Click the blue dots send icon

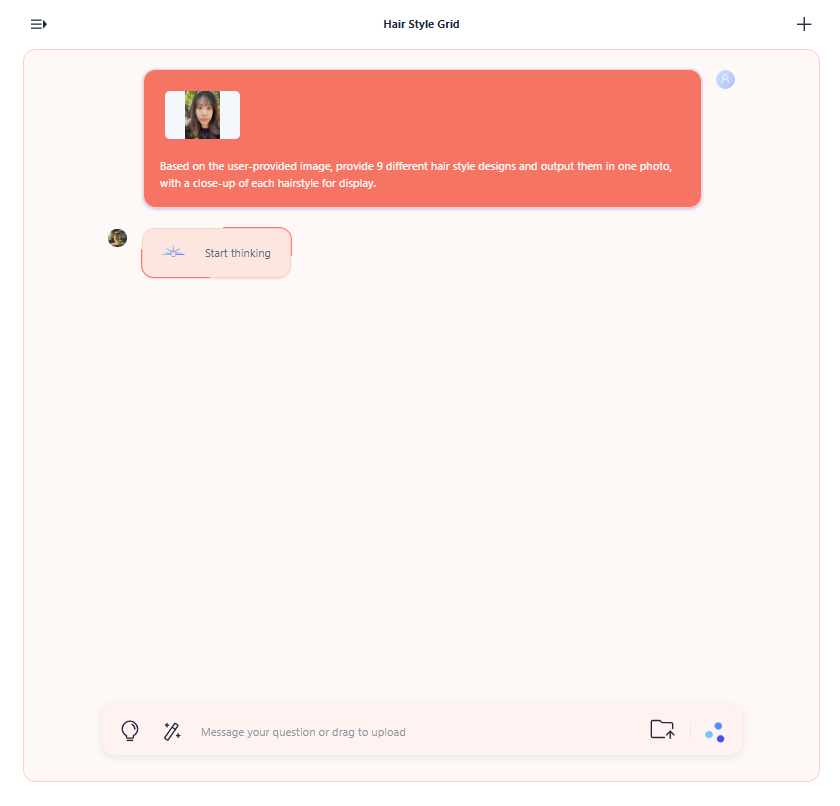point(715,732)
